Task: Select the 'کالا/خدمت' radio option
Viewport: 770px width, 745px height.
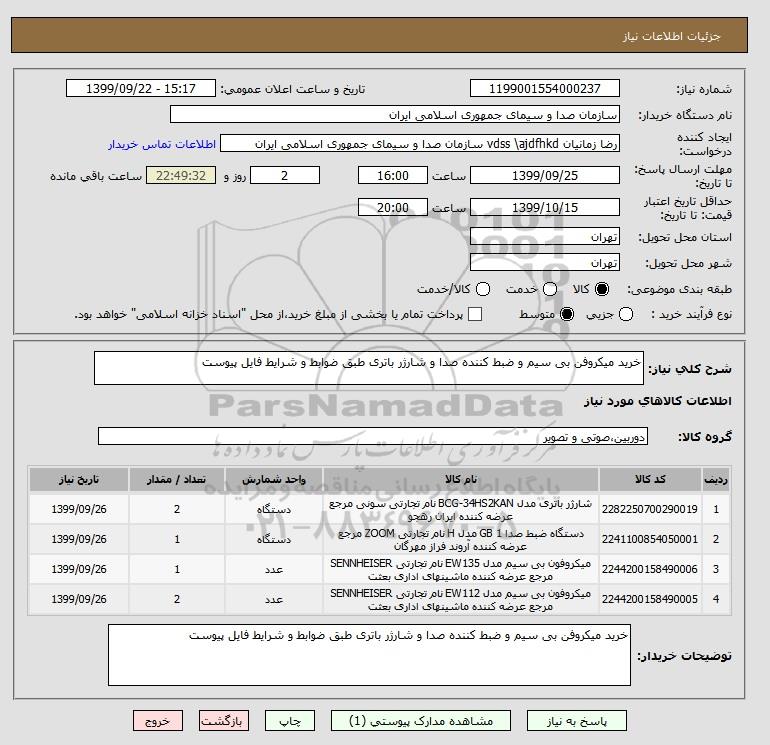Action: click(x=482, y=289)
